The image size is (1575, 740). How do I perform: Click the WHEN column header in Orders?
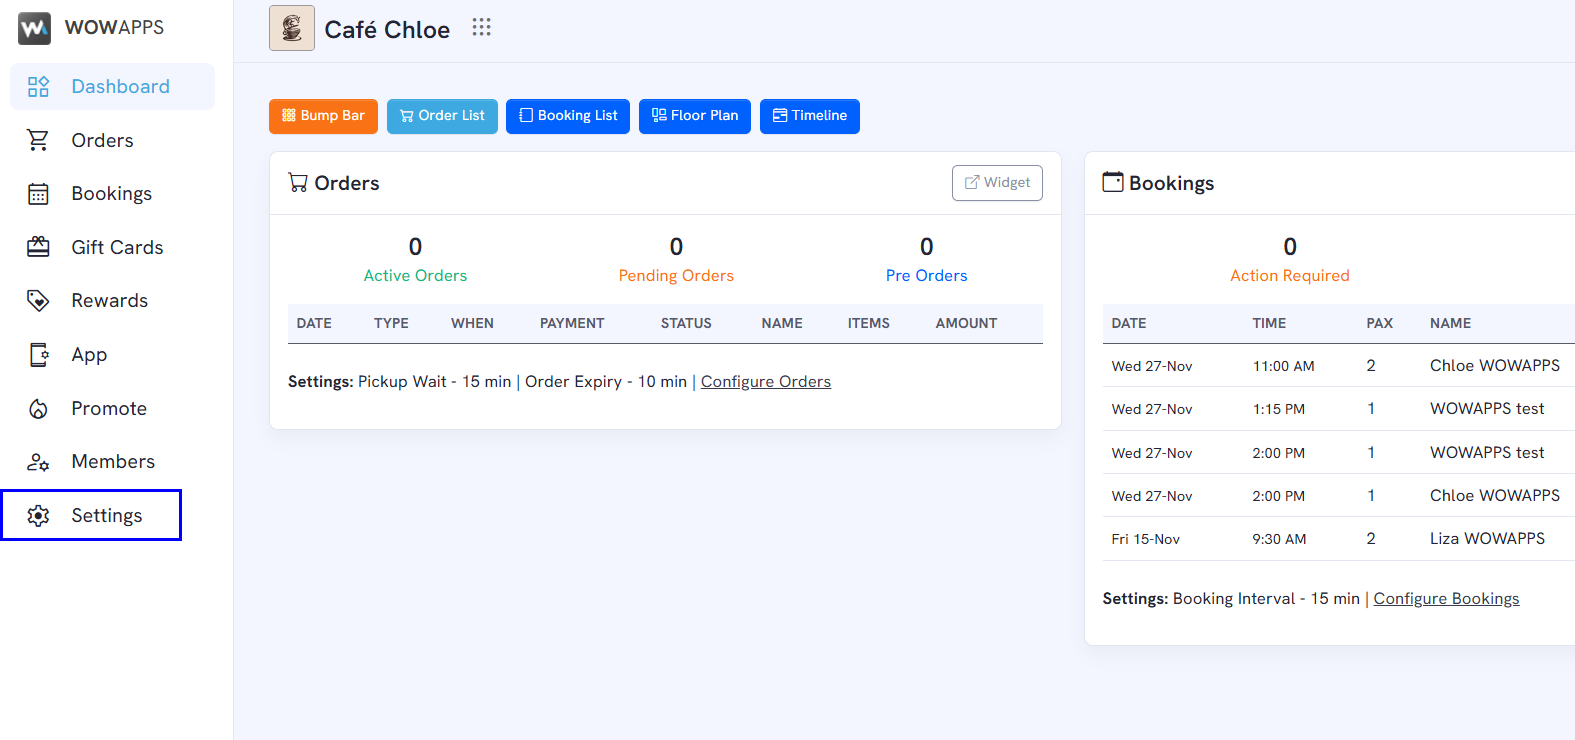coord(472,324)
